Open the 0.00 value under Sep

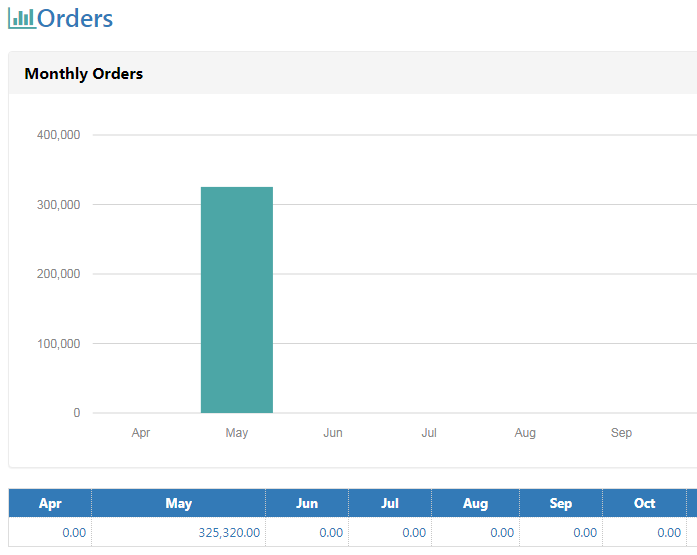(x=585, y=533)
